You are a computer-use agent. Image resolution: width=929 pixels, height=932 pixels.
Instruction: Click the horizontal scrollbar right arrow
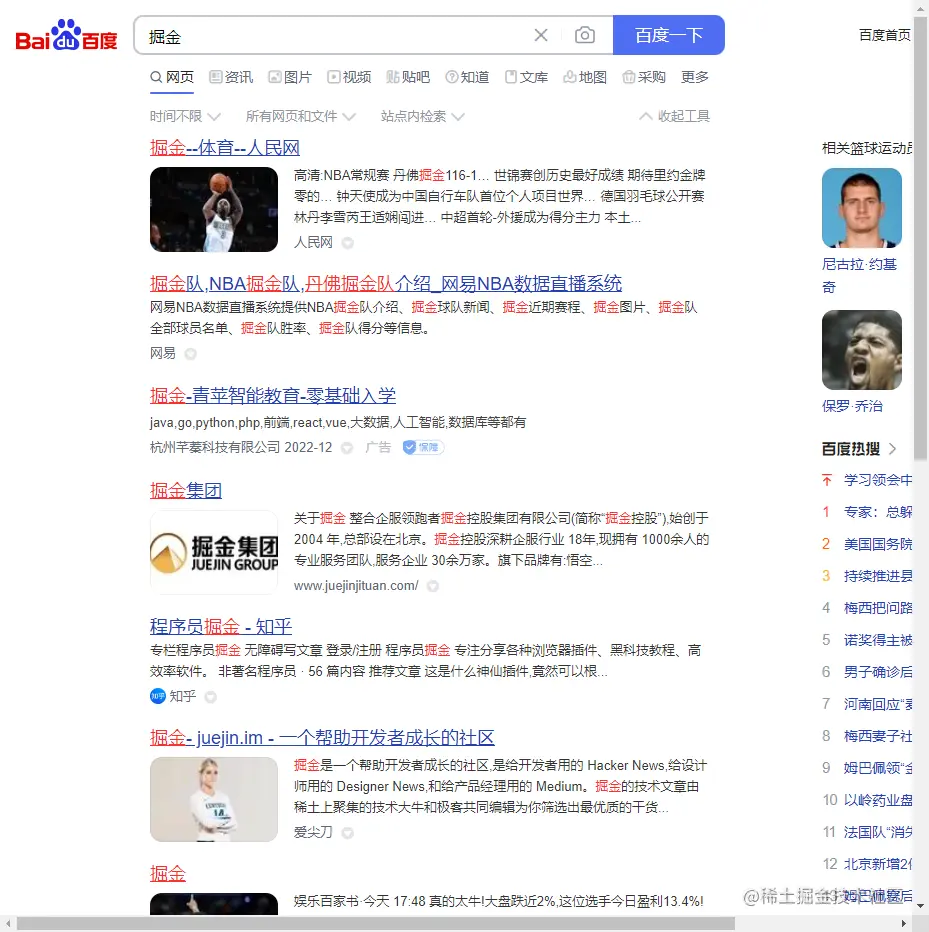(904, 924)
